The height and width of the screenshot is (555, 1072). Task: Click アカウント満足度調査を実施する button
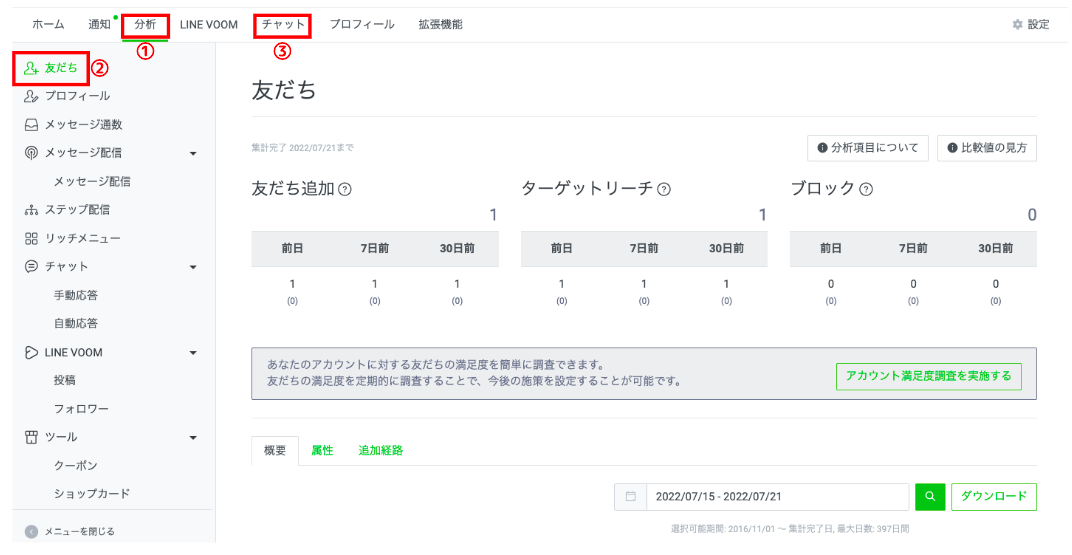[x=928, y=376]
